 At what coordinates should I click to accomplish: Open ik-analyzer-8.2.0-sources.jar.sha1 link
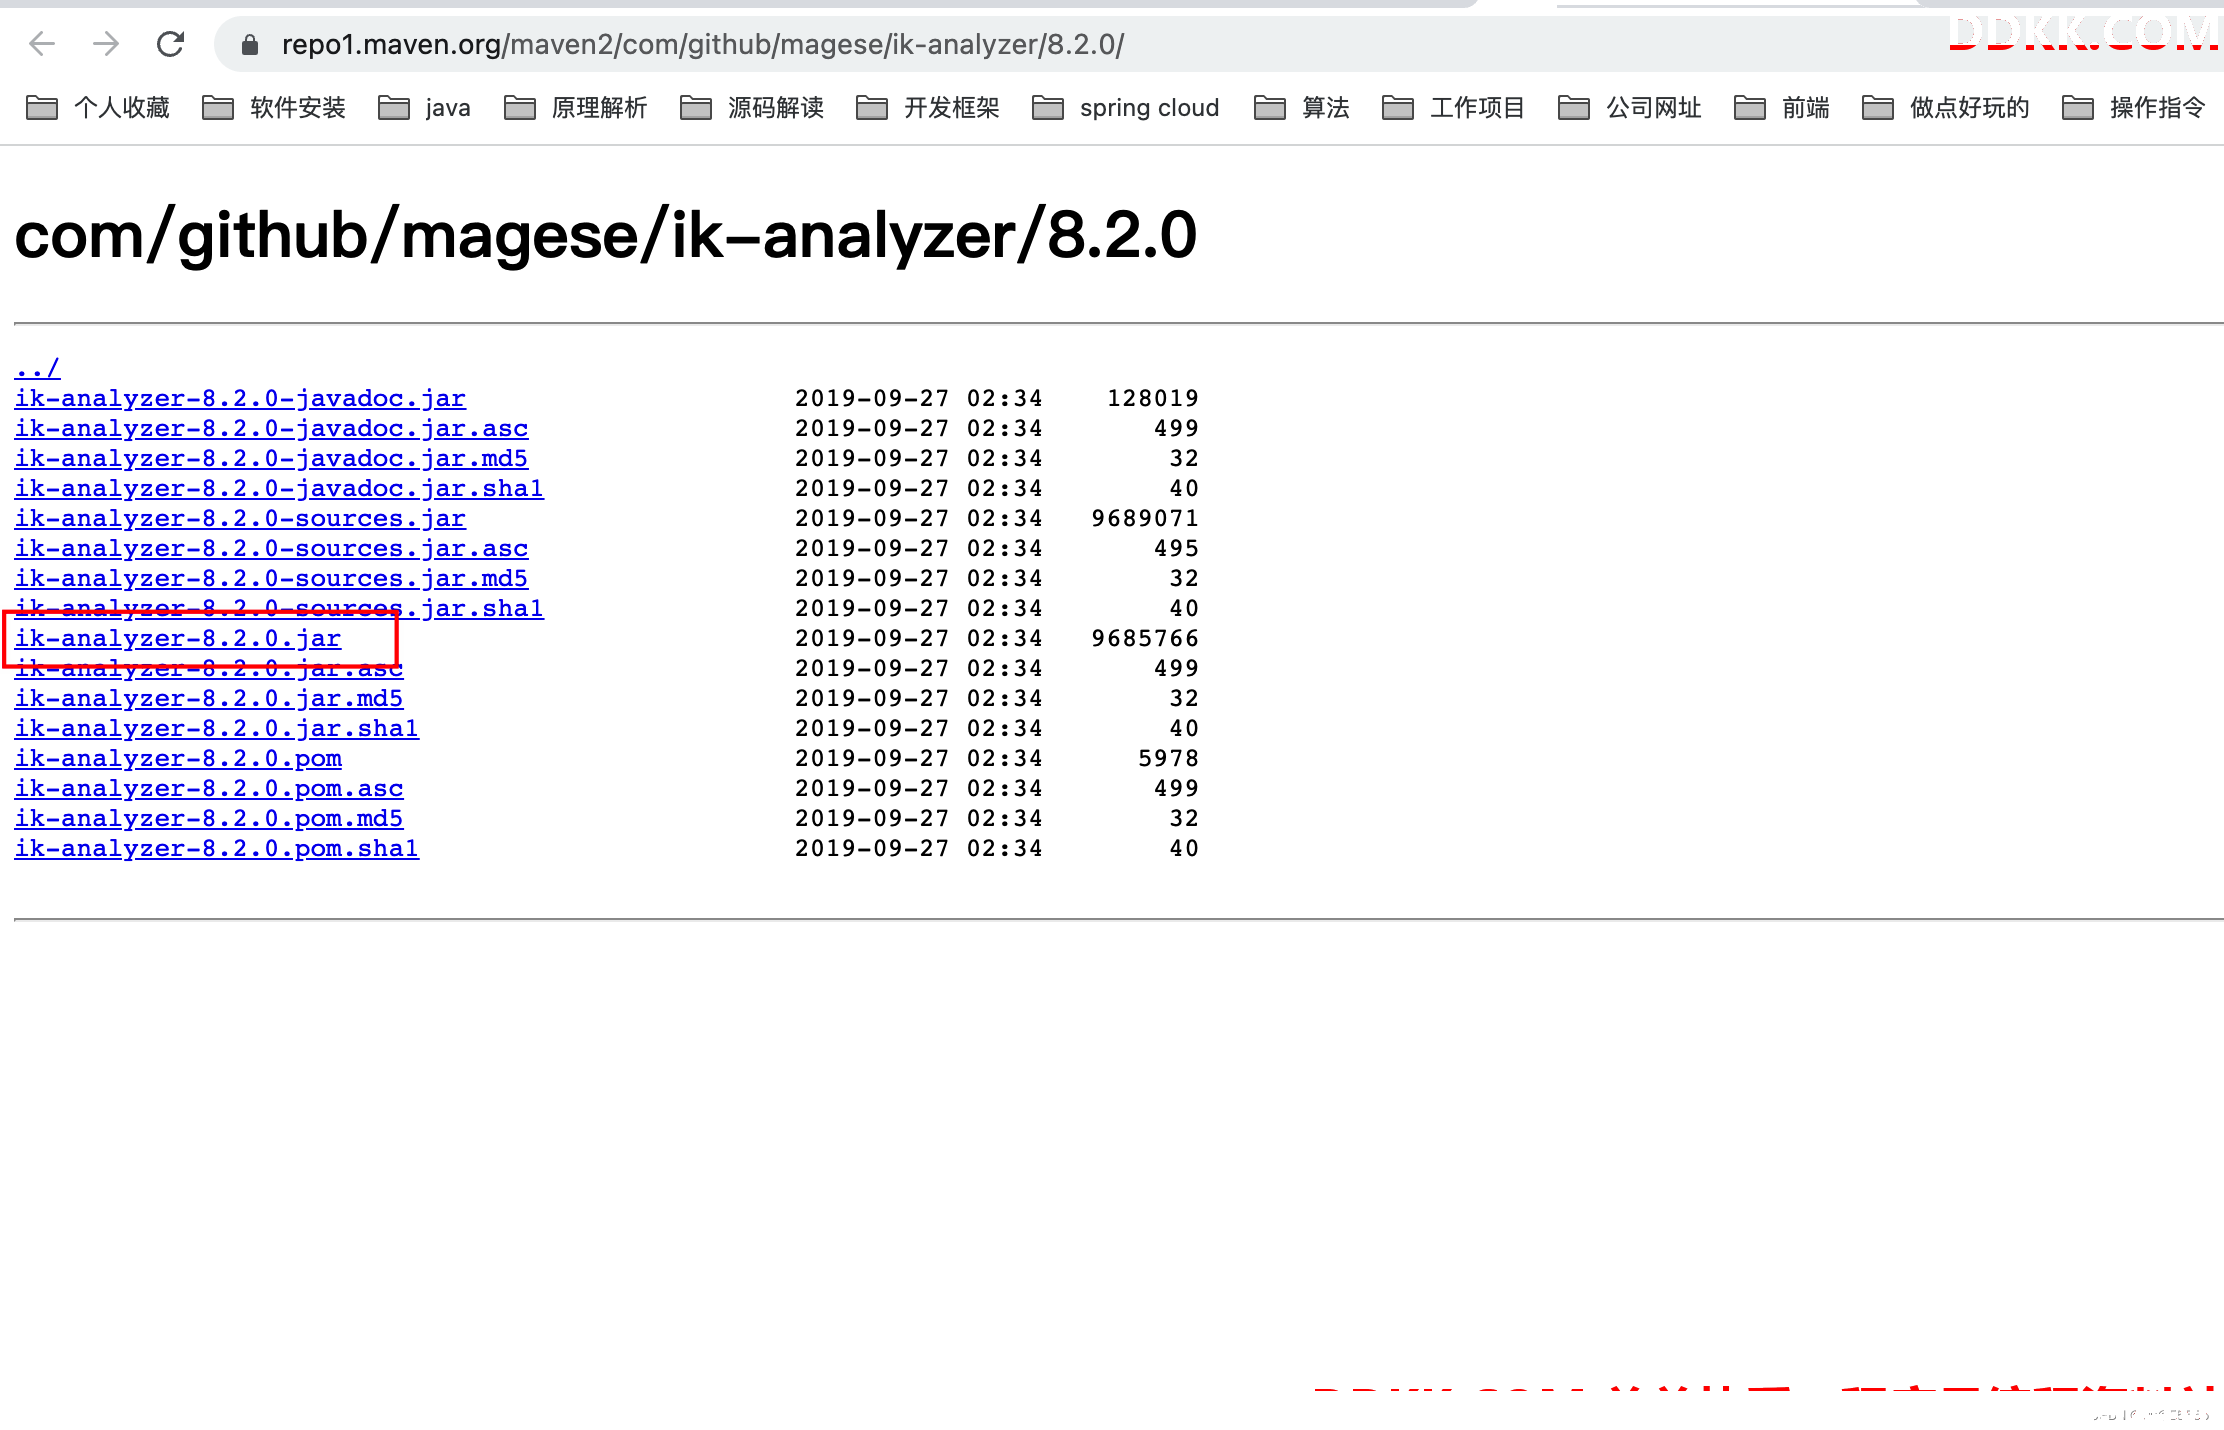(279, 608)
